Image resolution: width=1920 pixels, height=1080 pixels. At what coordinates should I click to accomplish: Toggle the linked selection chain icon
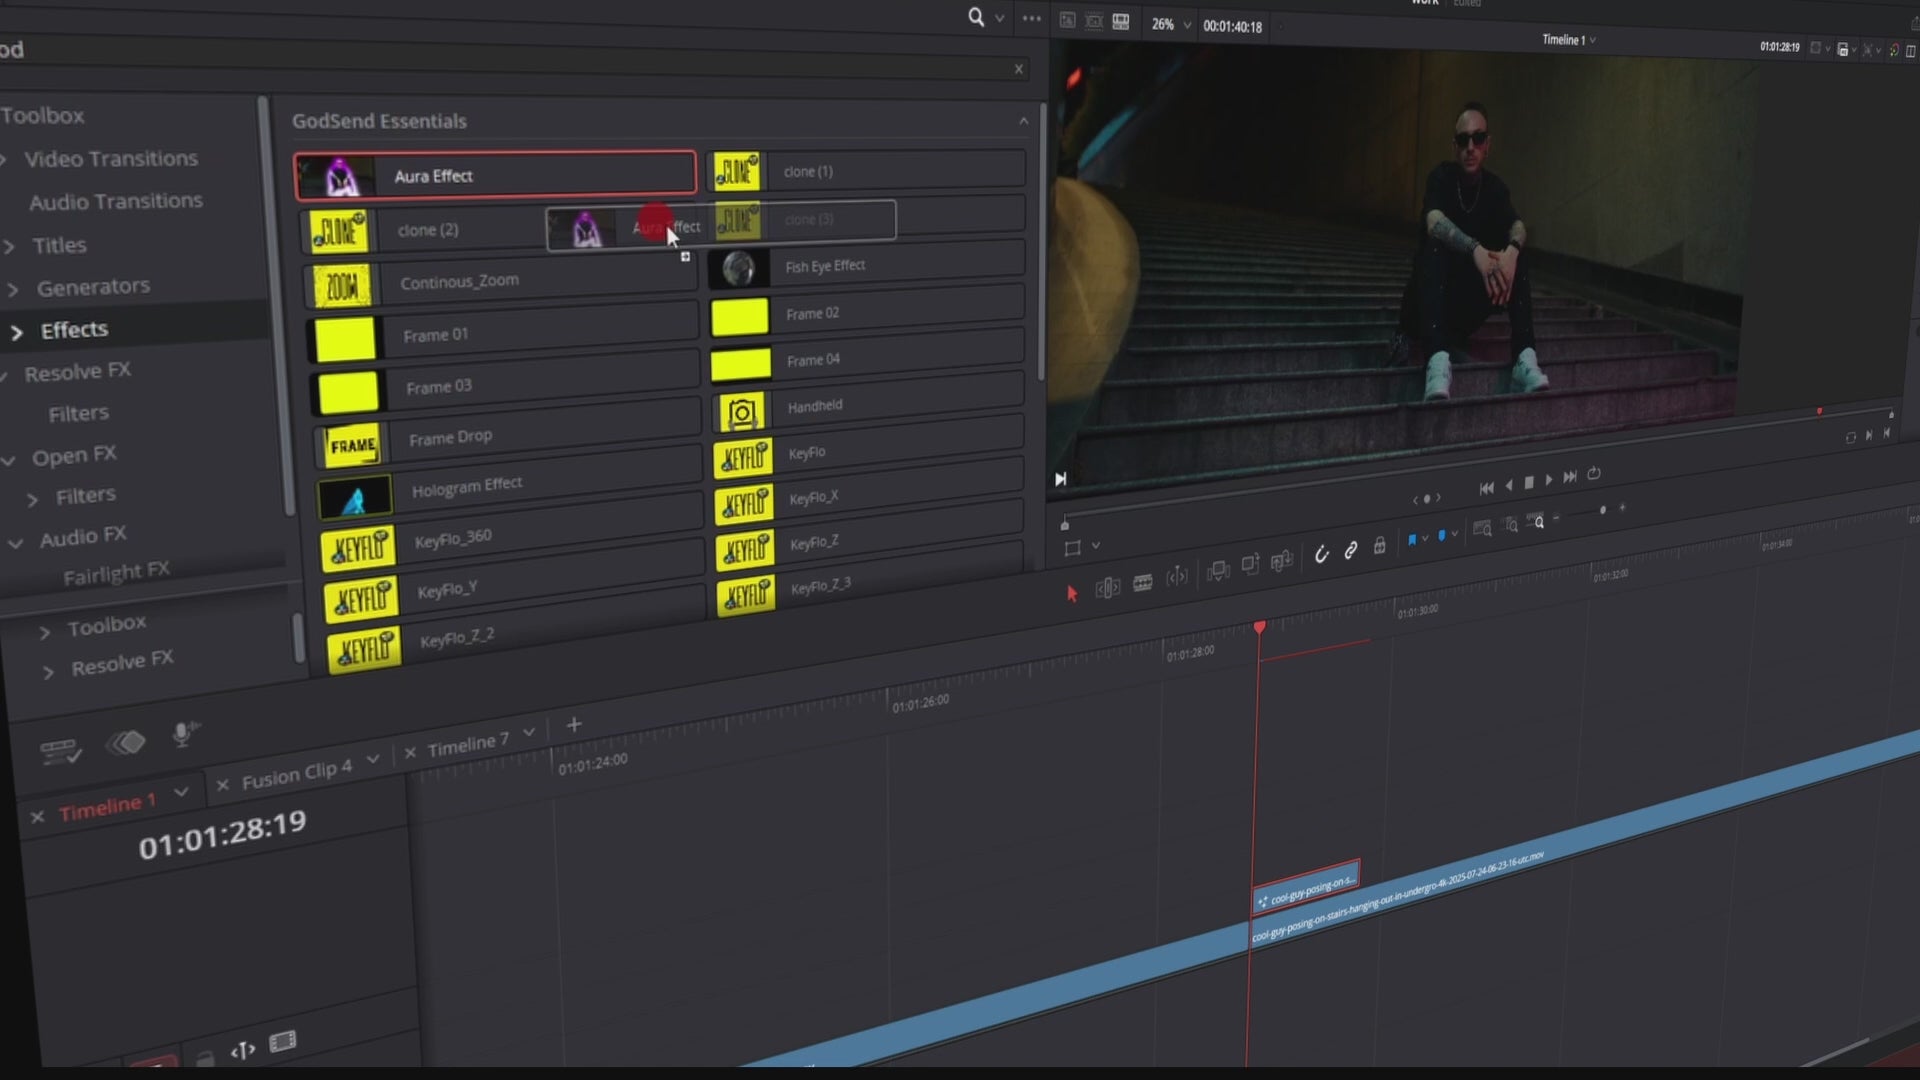coord(1351,550)
